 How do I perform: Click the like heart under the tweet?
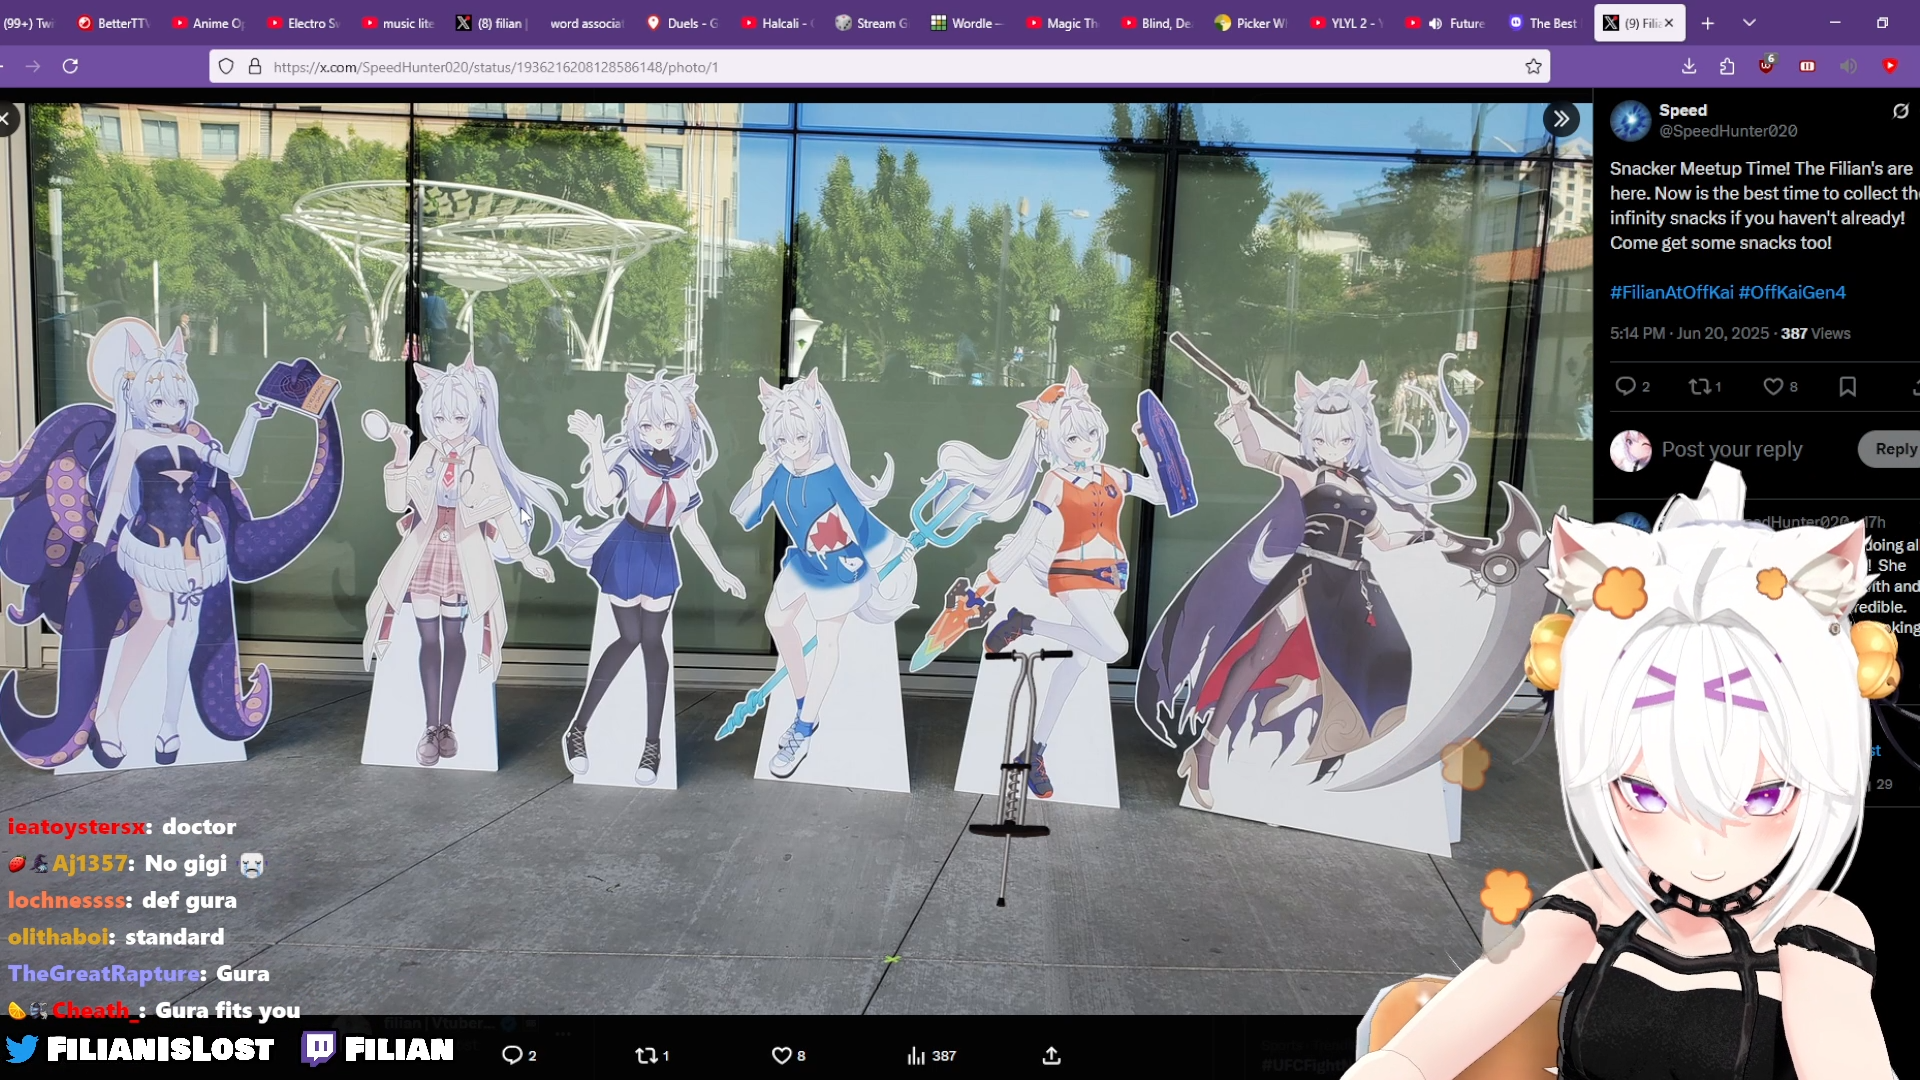tap(1773, 387)
